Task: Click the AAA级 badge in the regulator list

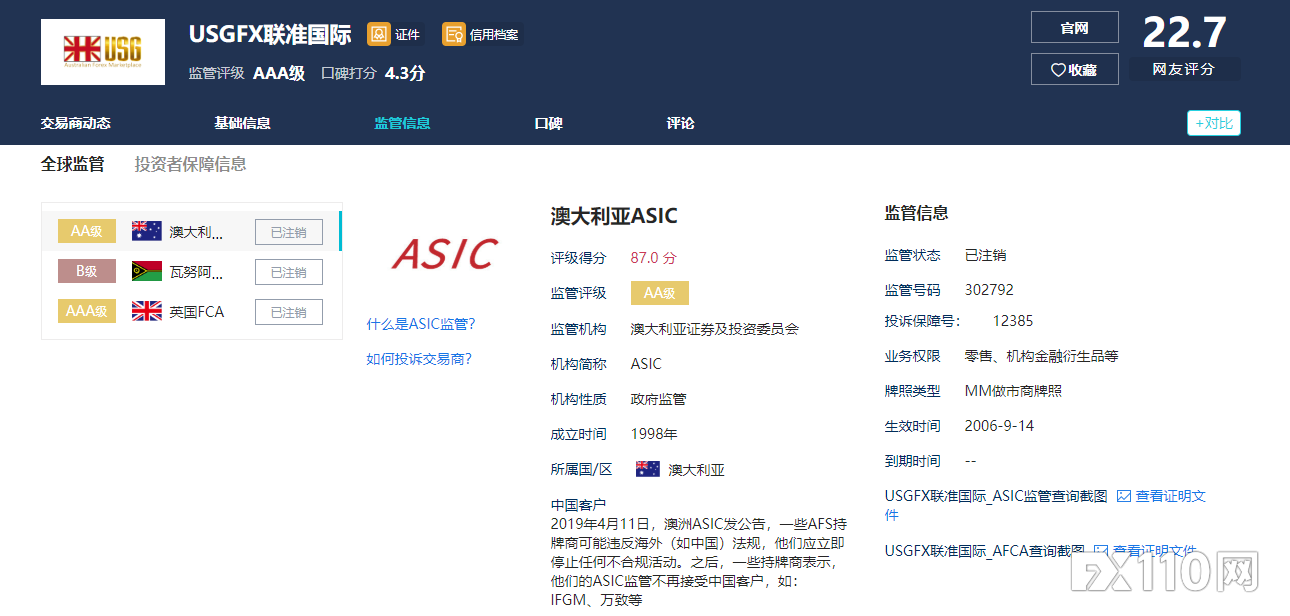Action: point(87,311)
